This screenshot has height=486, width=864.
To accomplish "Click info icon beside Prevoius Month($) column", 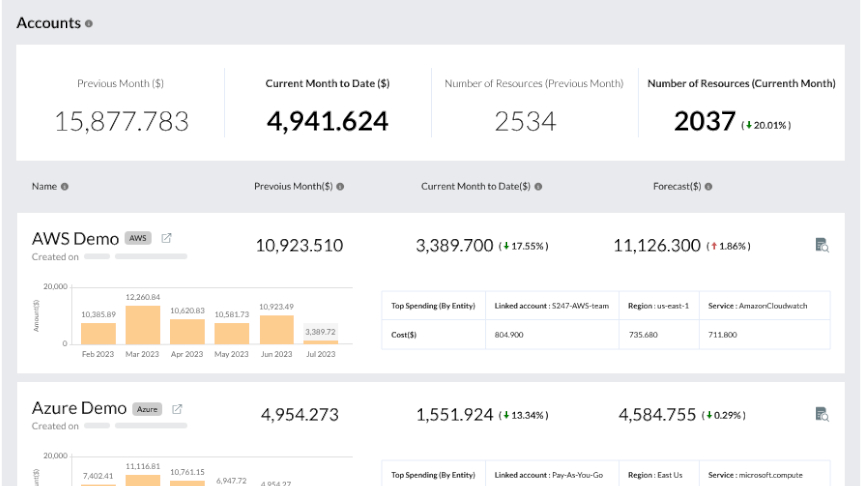I will (x=340, y=187).
